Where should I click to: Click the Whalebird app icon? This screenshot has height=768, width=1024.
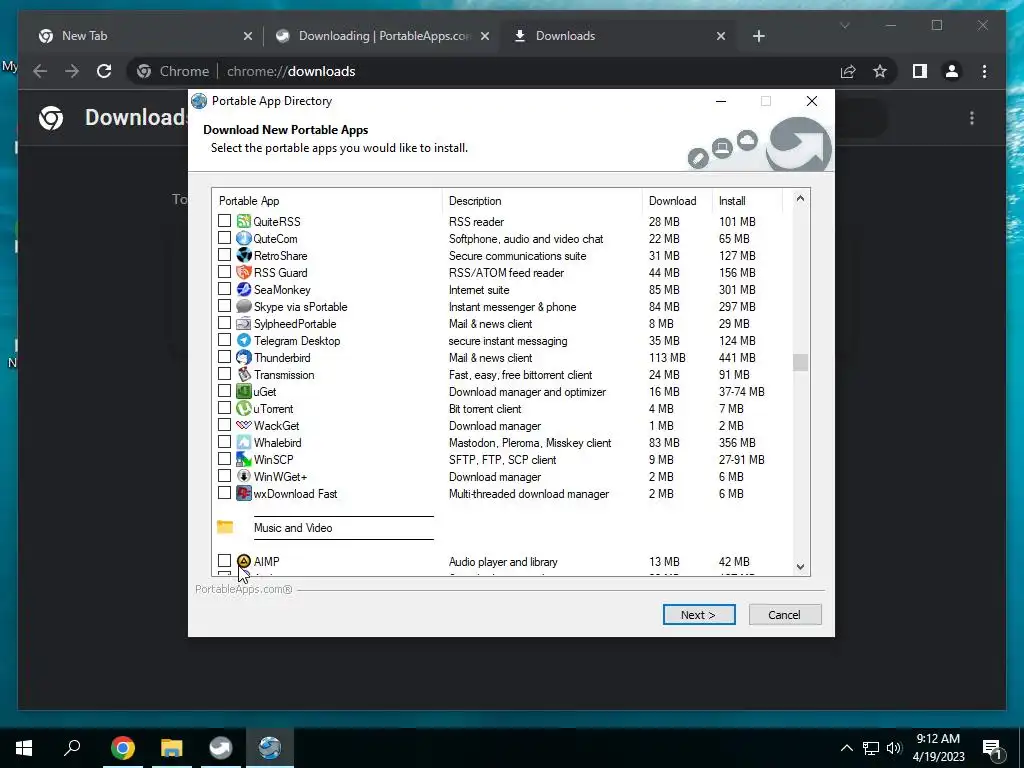coord(244,442)
